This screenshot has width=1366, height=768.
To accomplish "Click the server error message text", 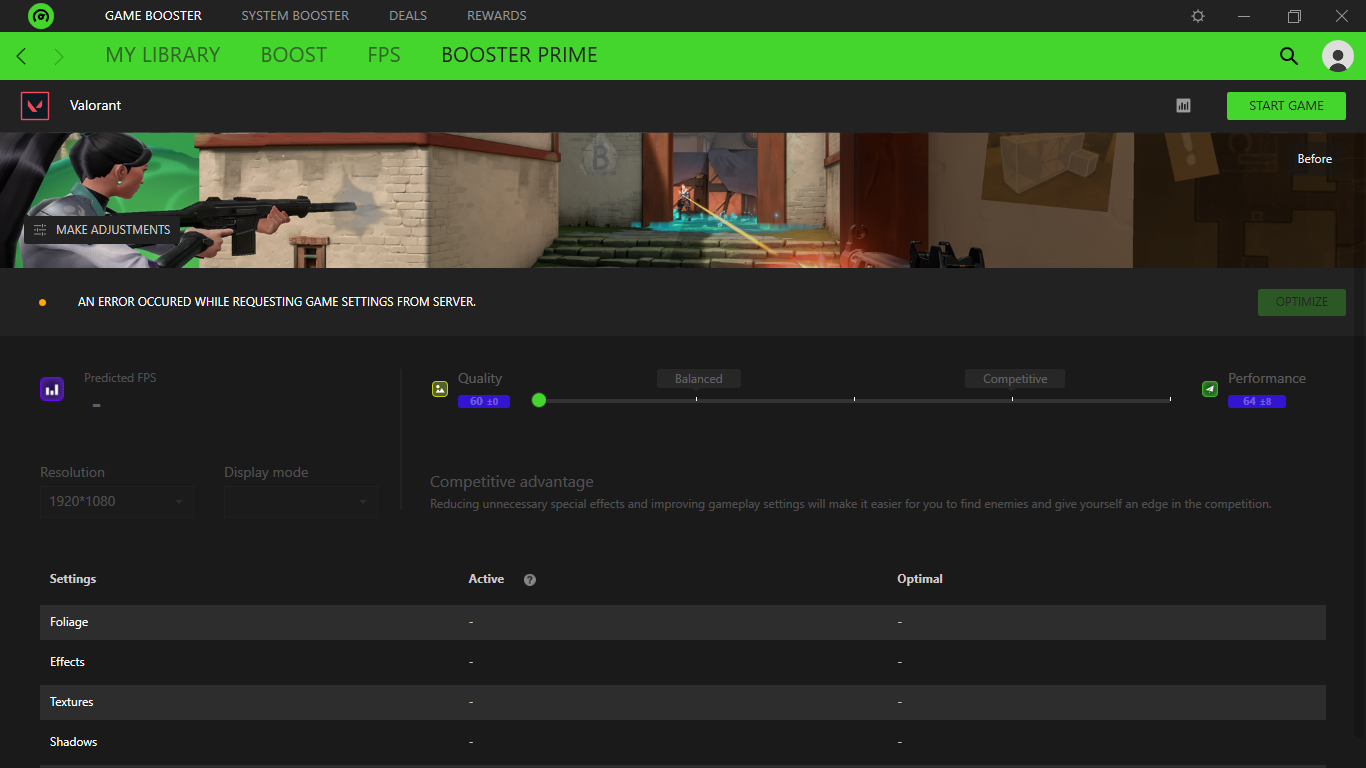I will pos(277,302).
